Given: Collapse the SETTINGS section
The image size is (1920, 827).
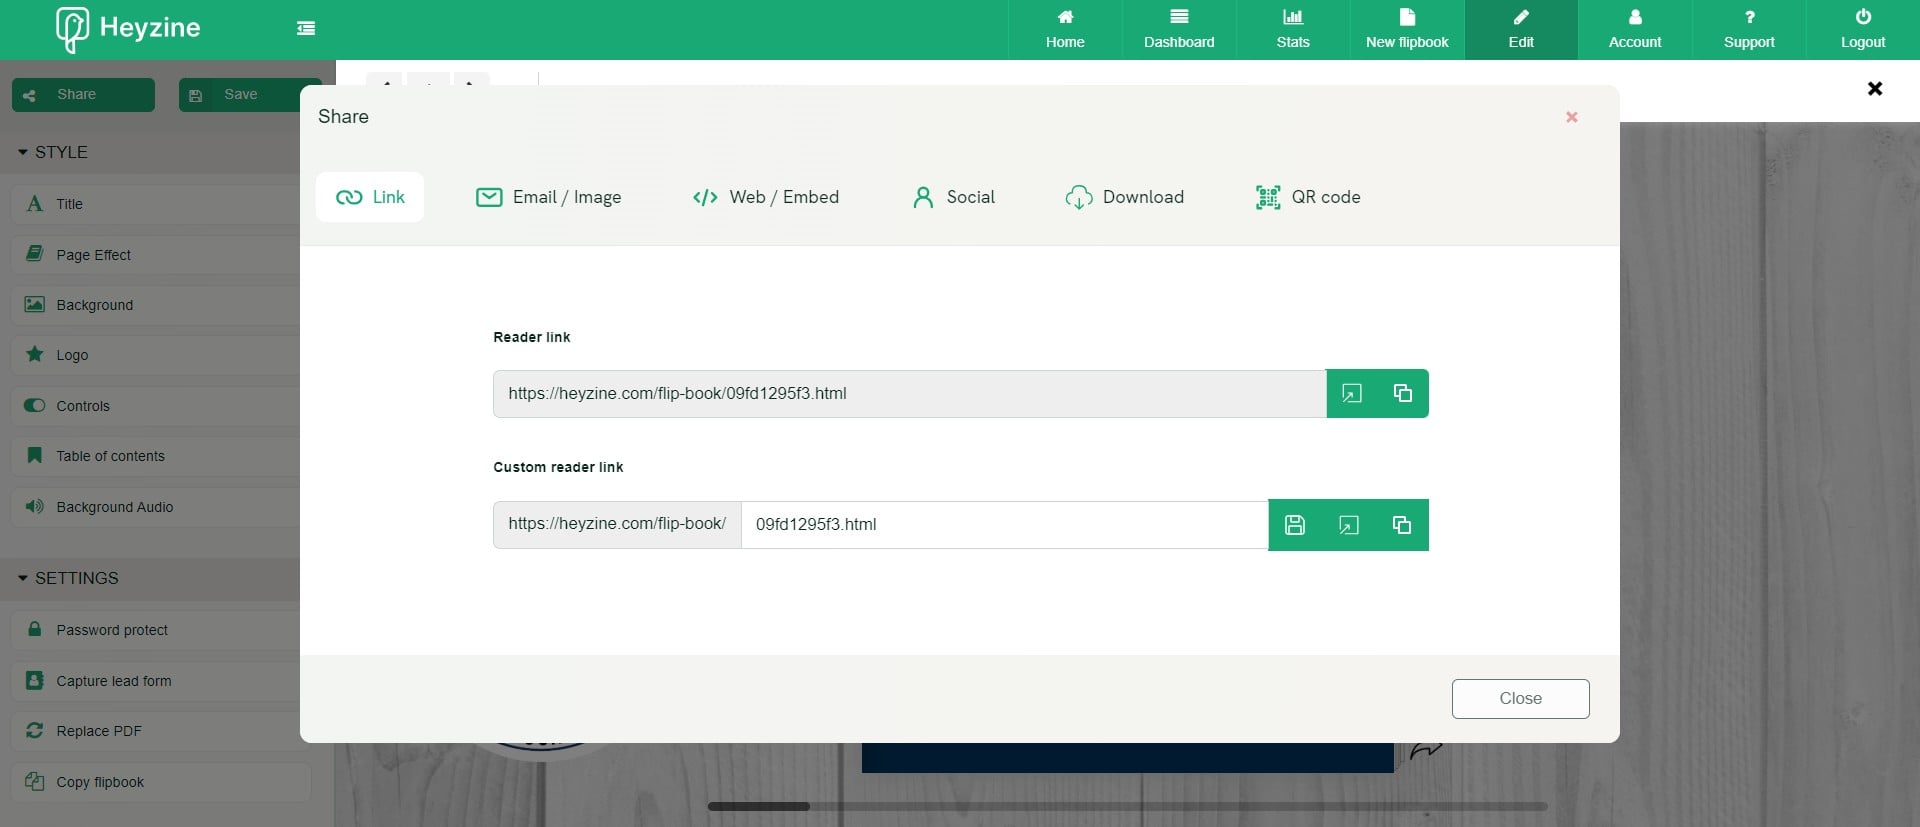Looking at the screenshot, I should 68,578.
